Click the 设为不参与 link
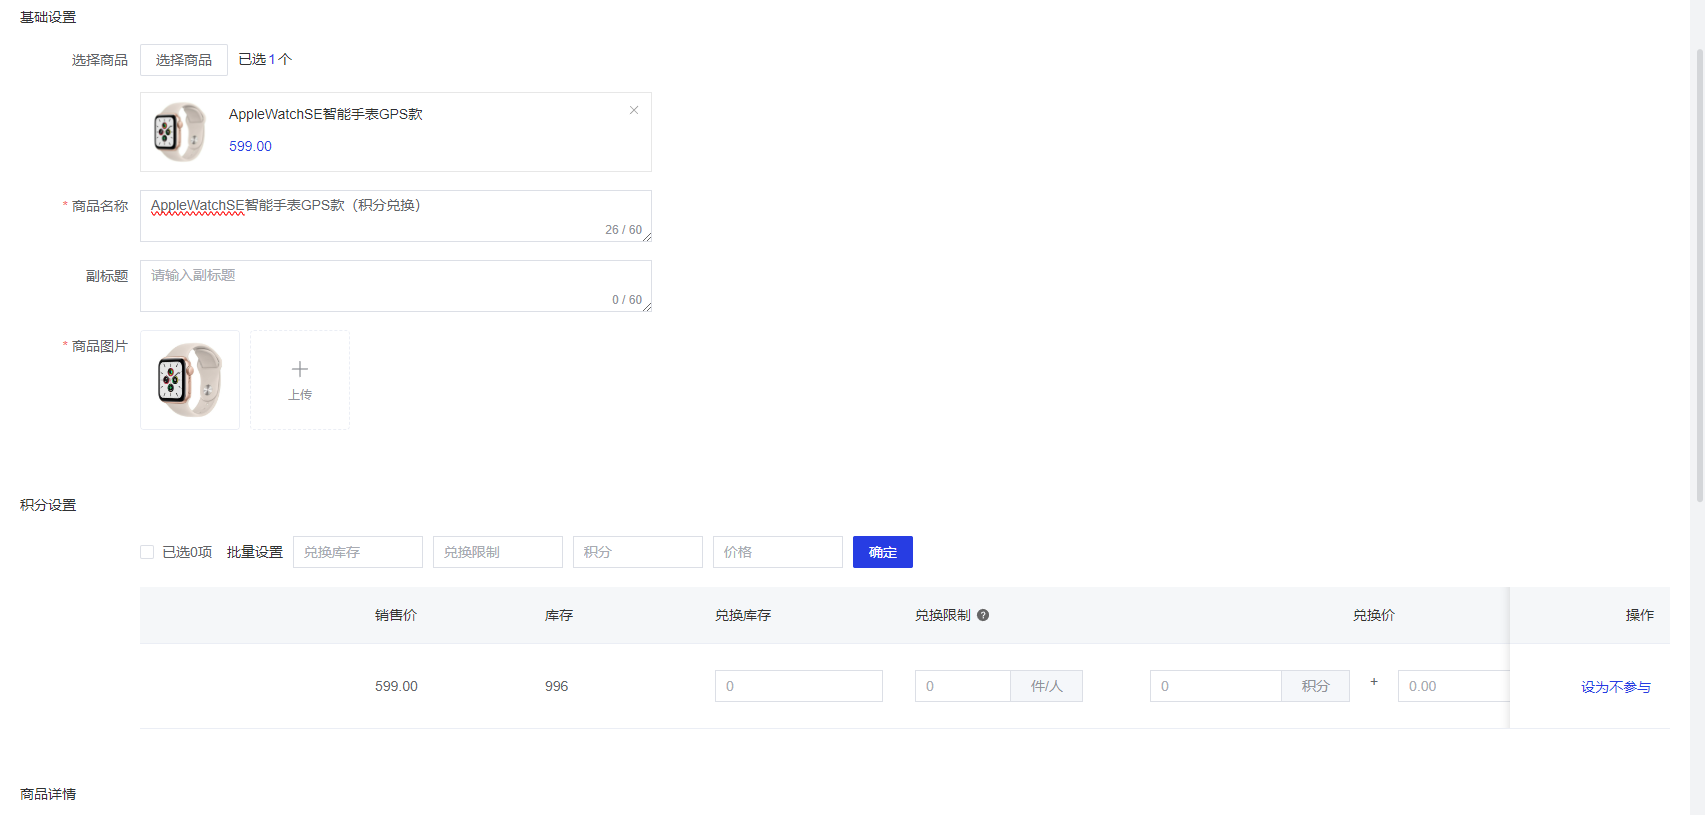The height and width of the screenshot is (815, 1705). (x=1615, y=687)
